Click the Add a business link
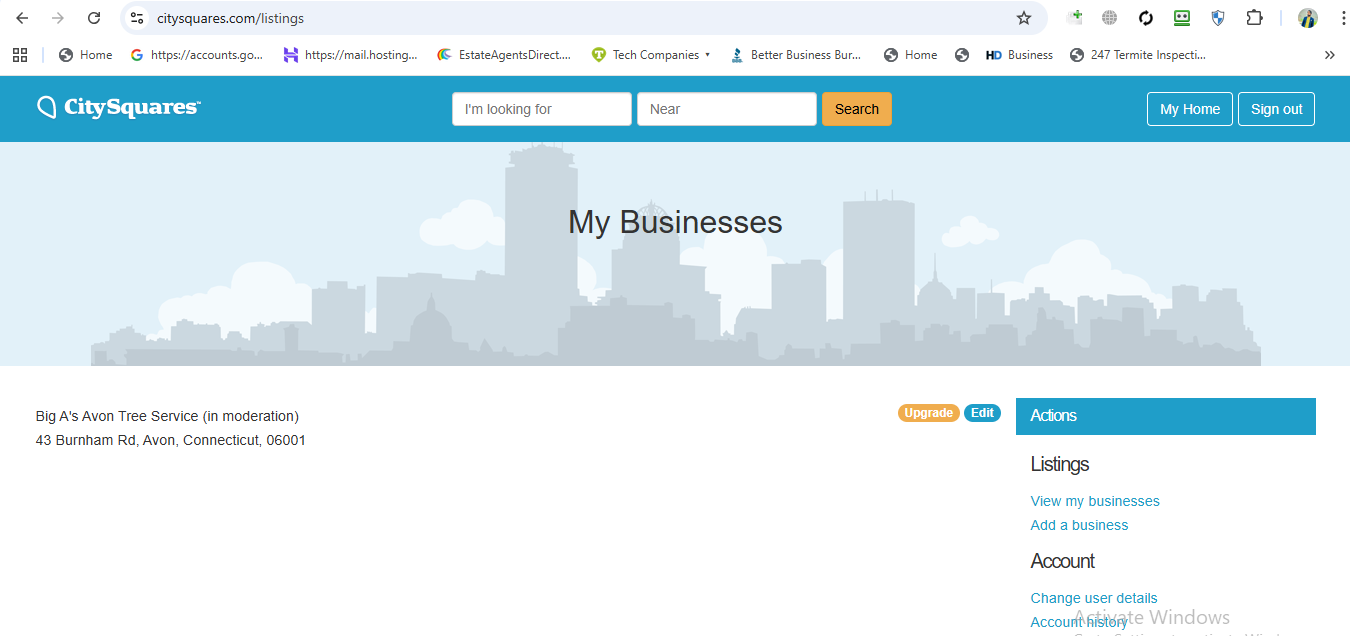This screenshot has height=636, width=1350. [1079, 525]
